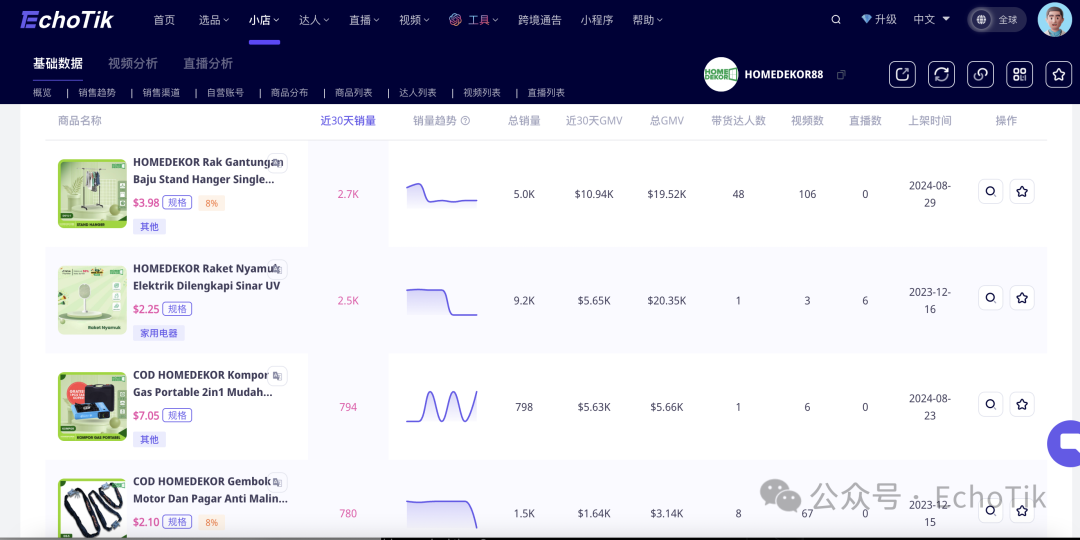Click the favorite star icon for shop
This screenshot has height=540, width=1080.
coord(1059,74)
